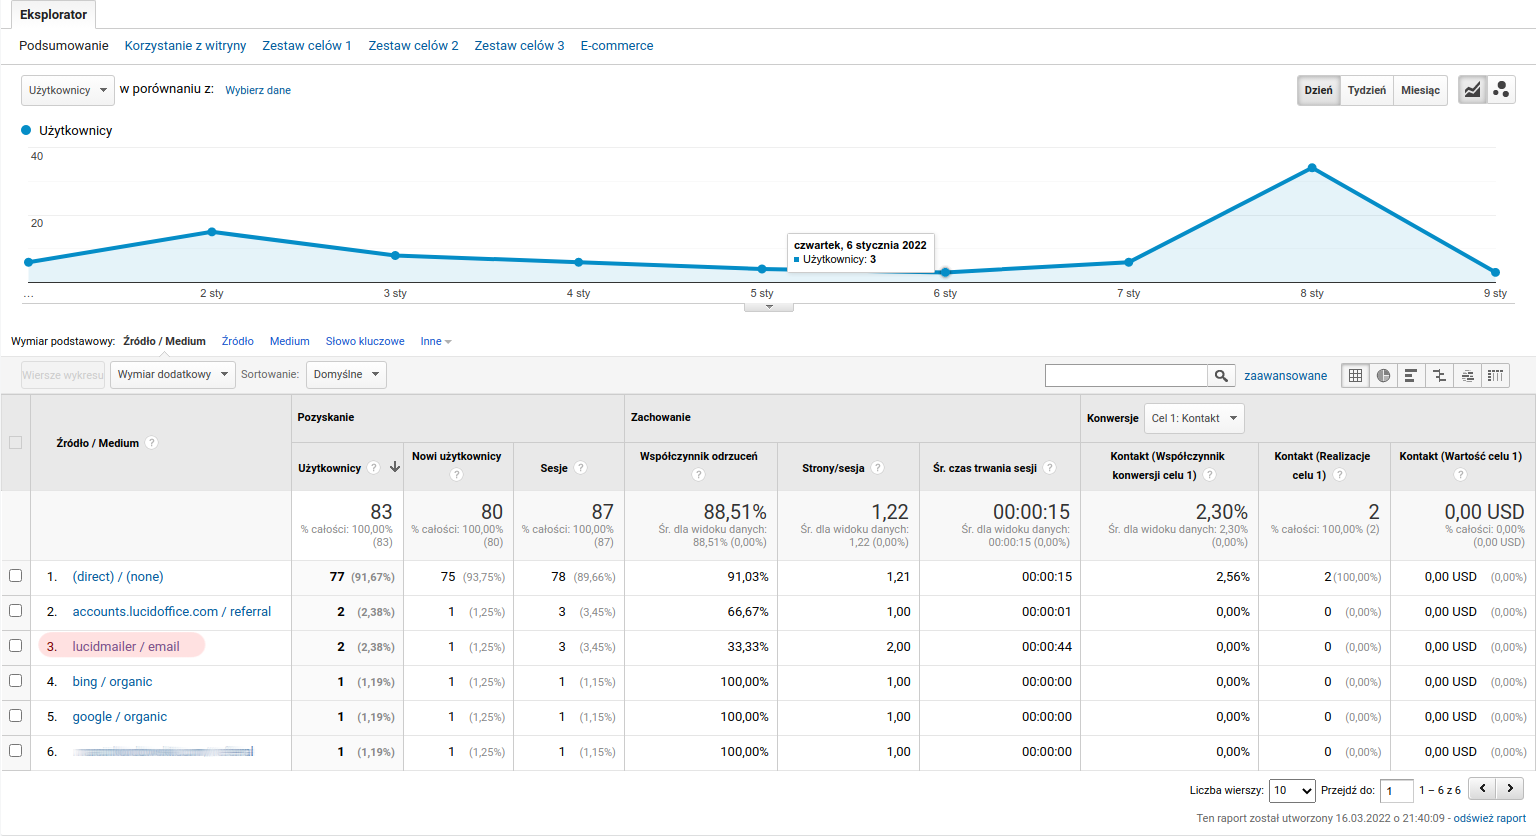This screenshot has width=1536, height=836.
Task: Click the odśwież raport link
Action: click(1490, 818)
